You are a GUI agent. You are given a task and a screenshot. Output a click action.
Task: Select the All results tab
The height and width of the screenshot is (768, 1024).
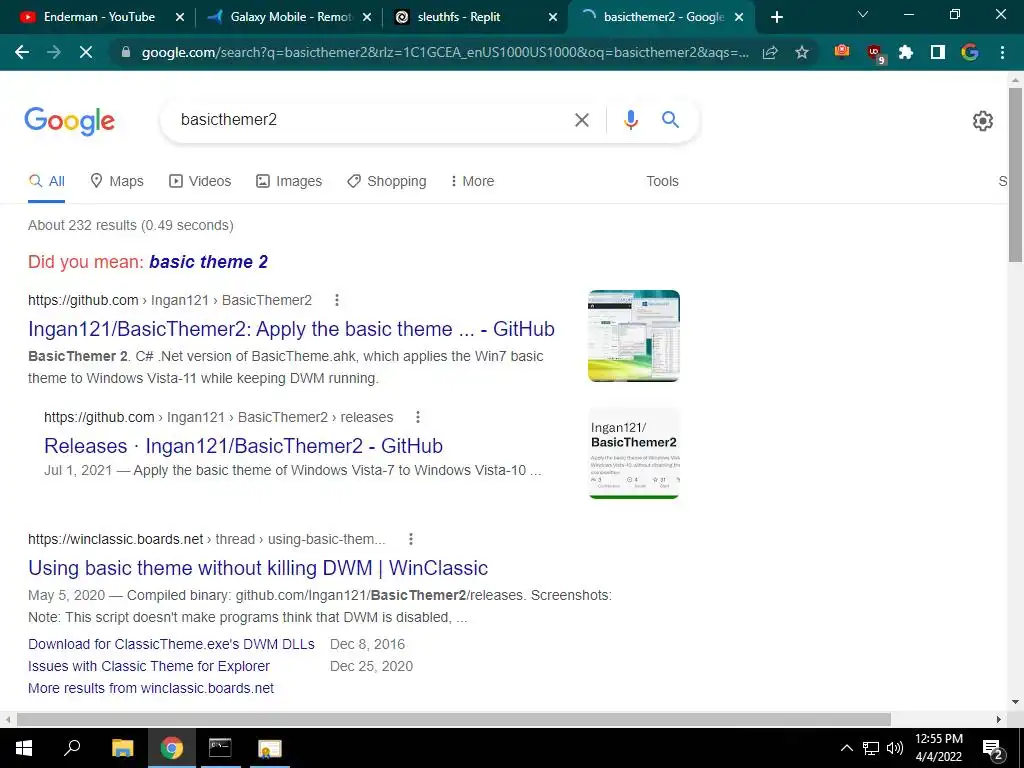46,182
